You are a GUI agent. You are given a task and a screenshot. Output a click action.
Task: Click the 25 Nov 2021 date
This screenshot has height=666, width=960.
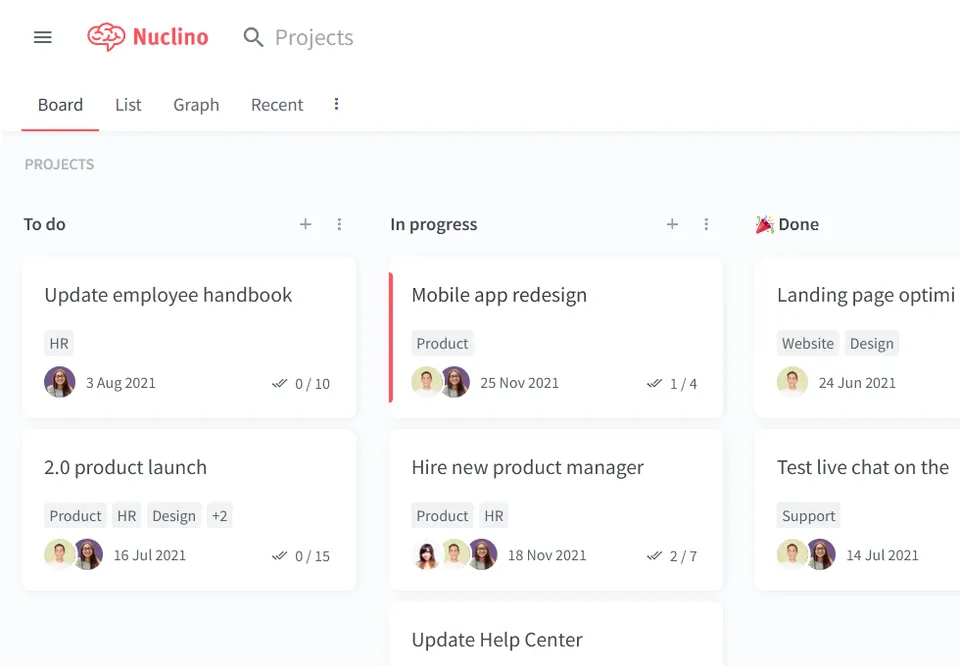point(519,383)
